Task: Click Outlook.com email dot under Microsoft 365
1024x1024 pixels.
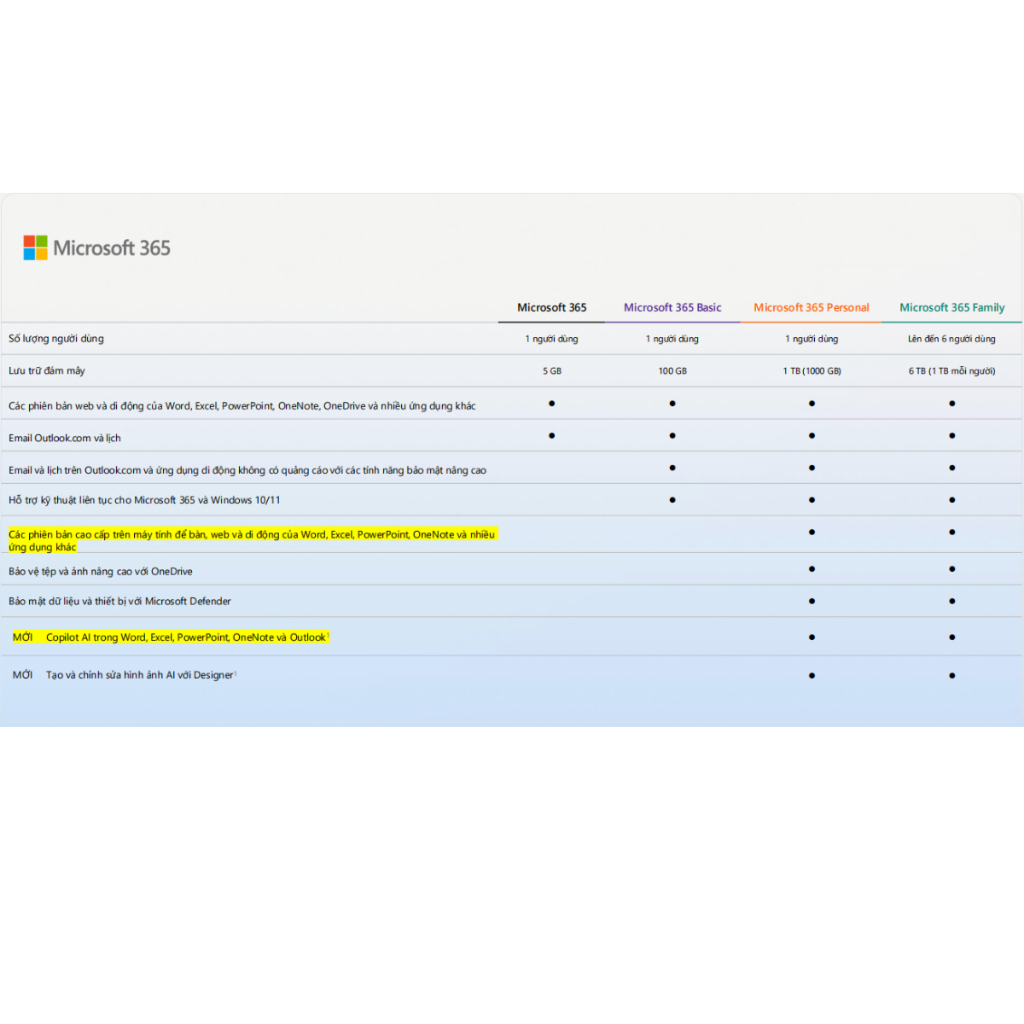Action: click(551, 436)
